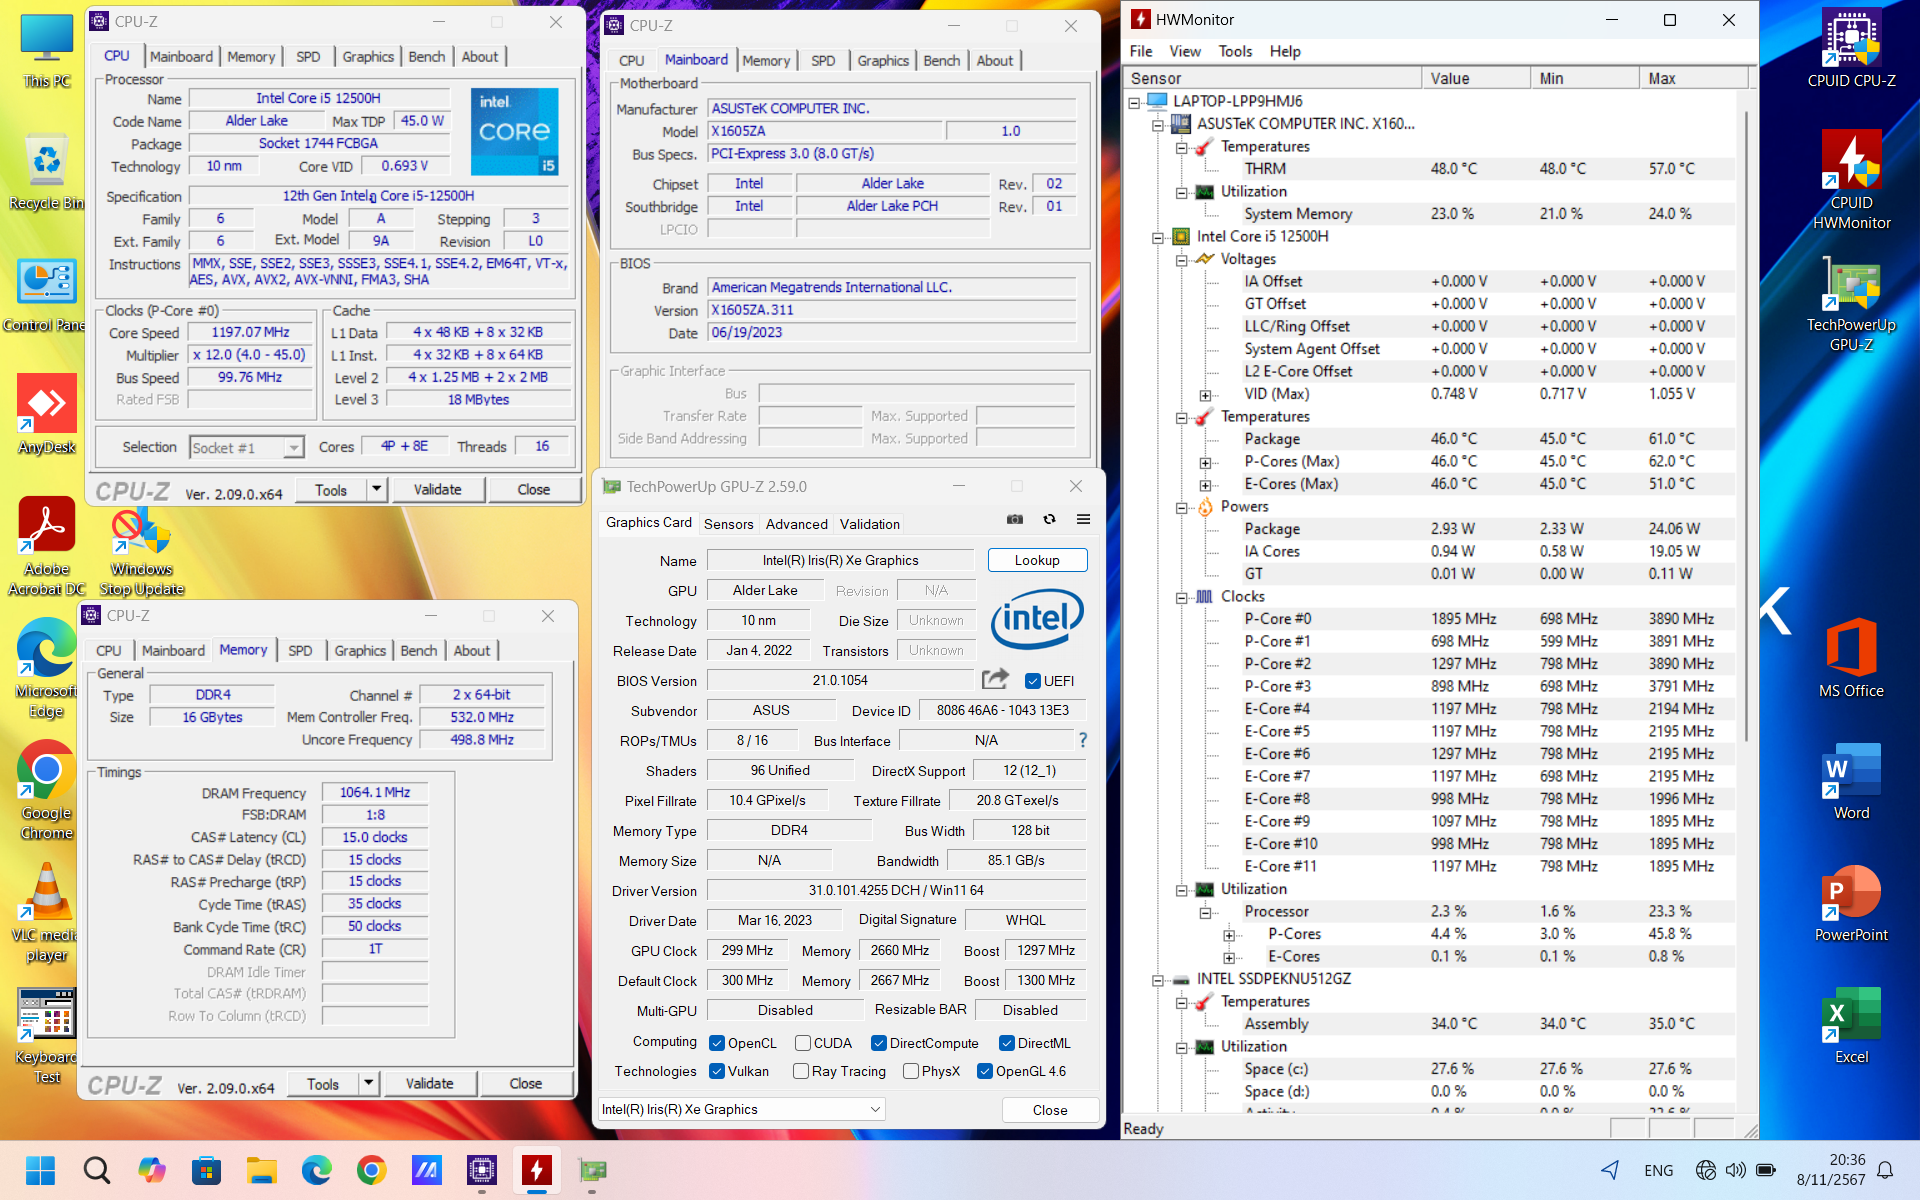Click the GPU-Z refresh icon
This screenshot has width=1920, height=1200.
(x=1049, y=519)
